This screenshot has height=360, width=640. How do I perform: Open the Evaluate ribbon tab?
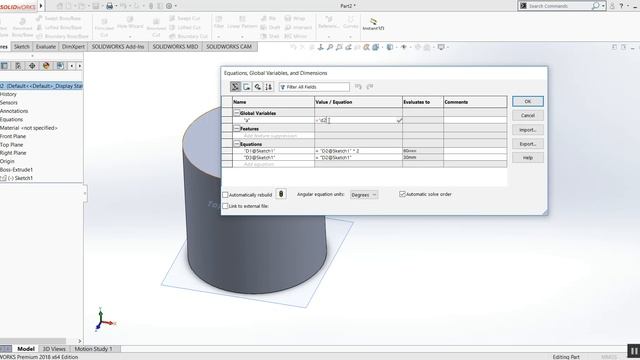tap(46, 47)
